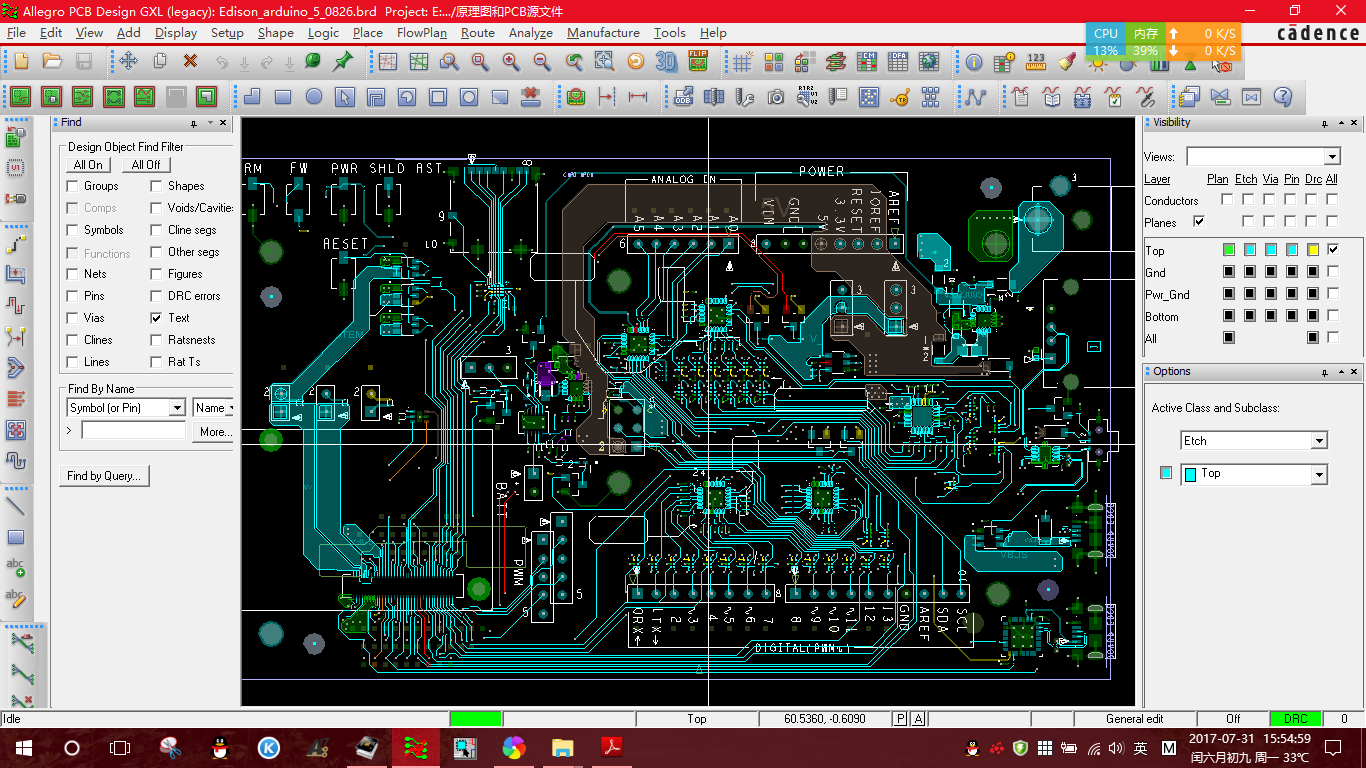Image resolution: width=1366 pixels, height=768 pixels.
Task: Open the DFA spreadsheet icon
Action: 898,62
